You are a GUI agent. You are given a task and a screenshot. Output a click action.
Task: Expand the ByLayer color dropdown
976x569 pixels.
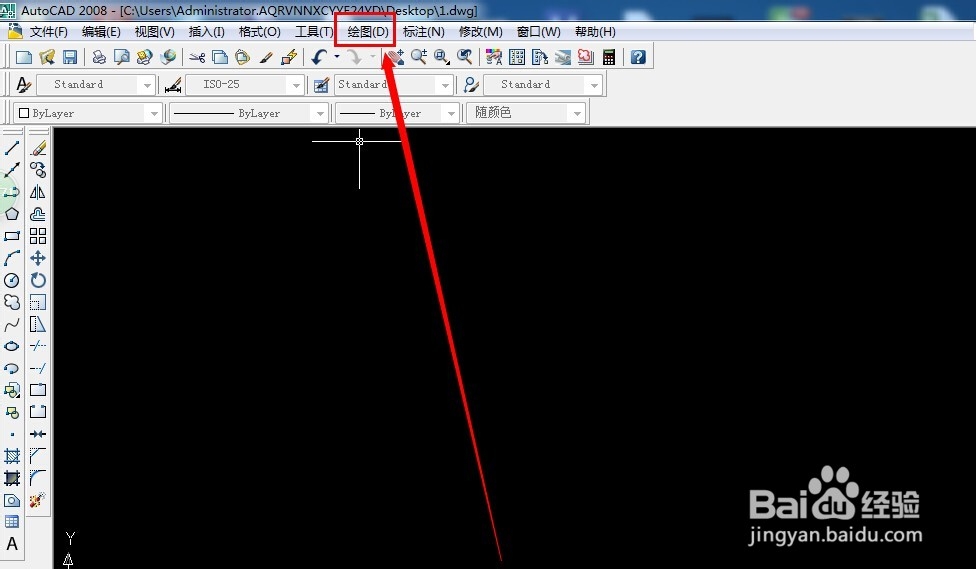click(x=154, y=113)
